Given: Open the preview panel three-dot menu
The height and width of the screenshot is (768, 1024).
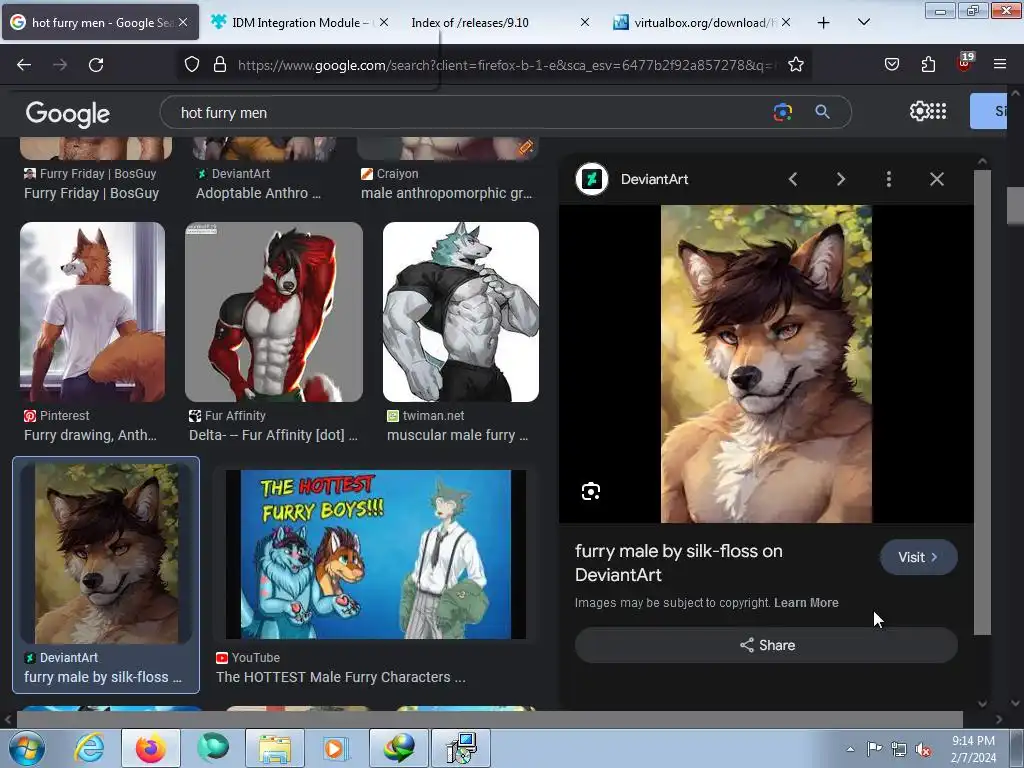Looking at the screenshot, I should click(x=889, y=179).
